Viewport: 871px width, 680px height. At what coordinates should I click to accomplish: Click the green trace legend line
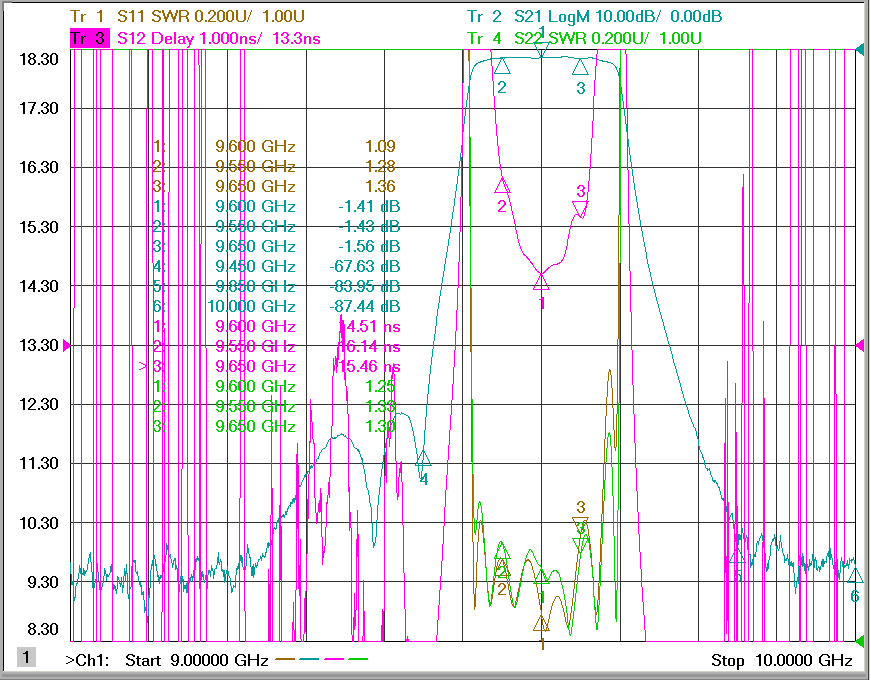click(x=358, y=659)
